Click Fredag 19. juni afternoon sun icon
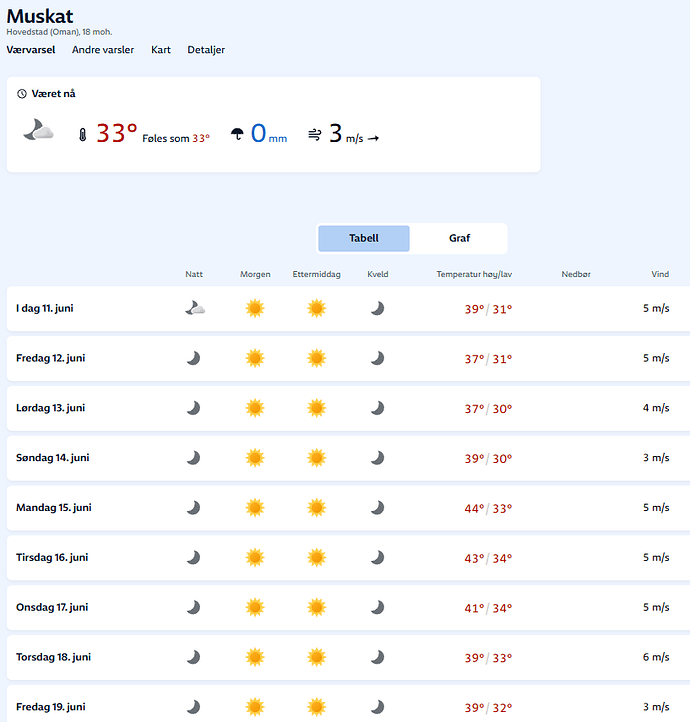Screen dimensions: 690x722 point(317,707)
